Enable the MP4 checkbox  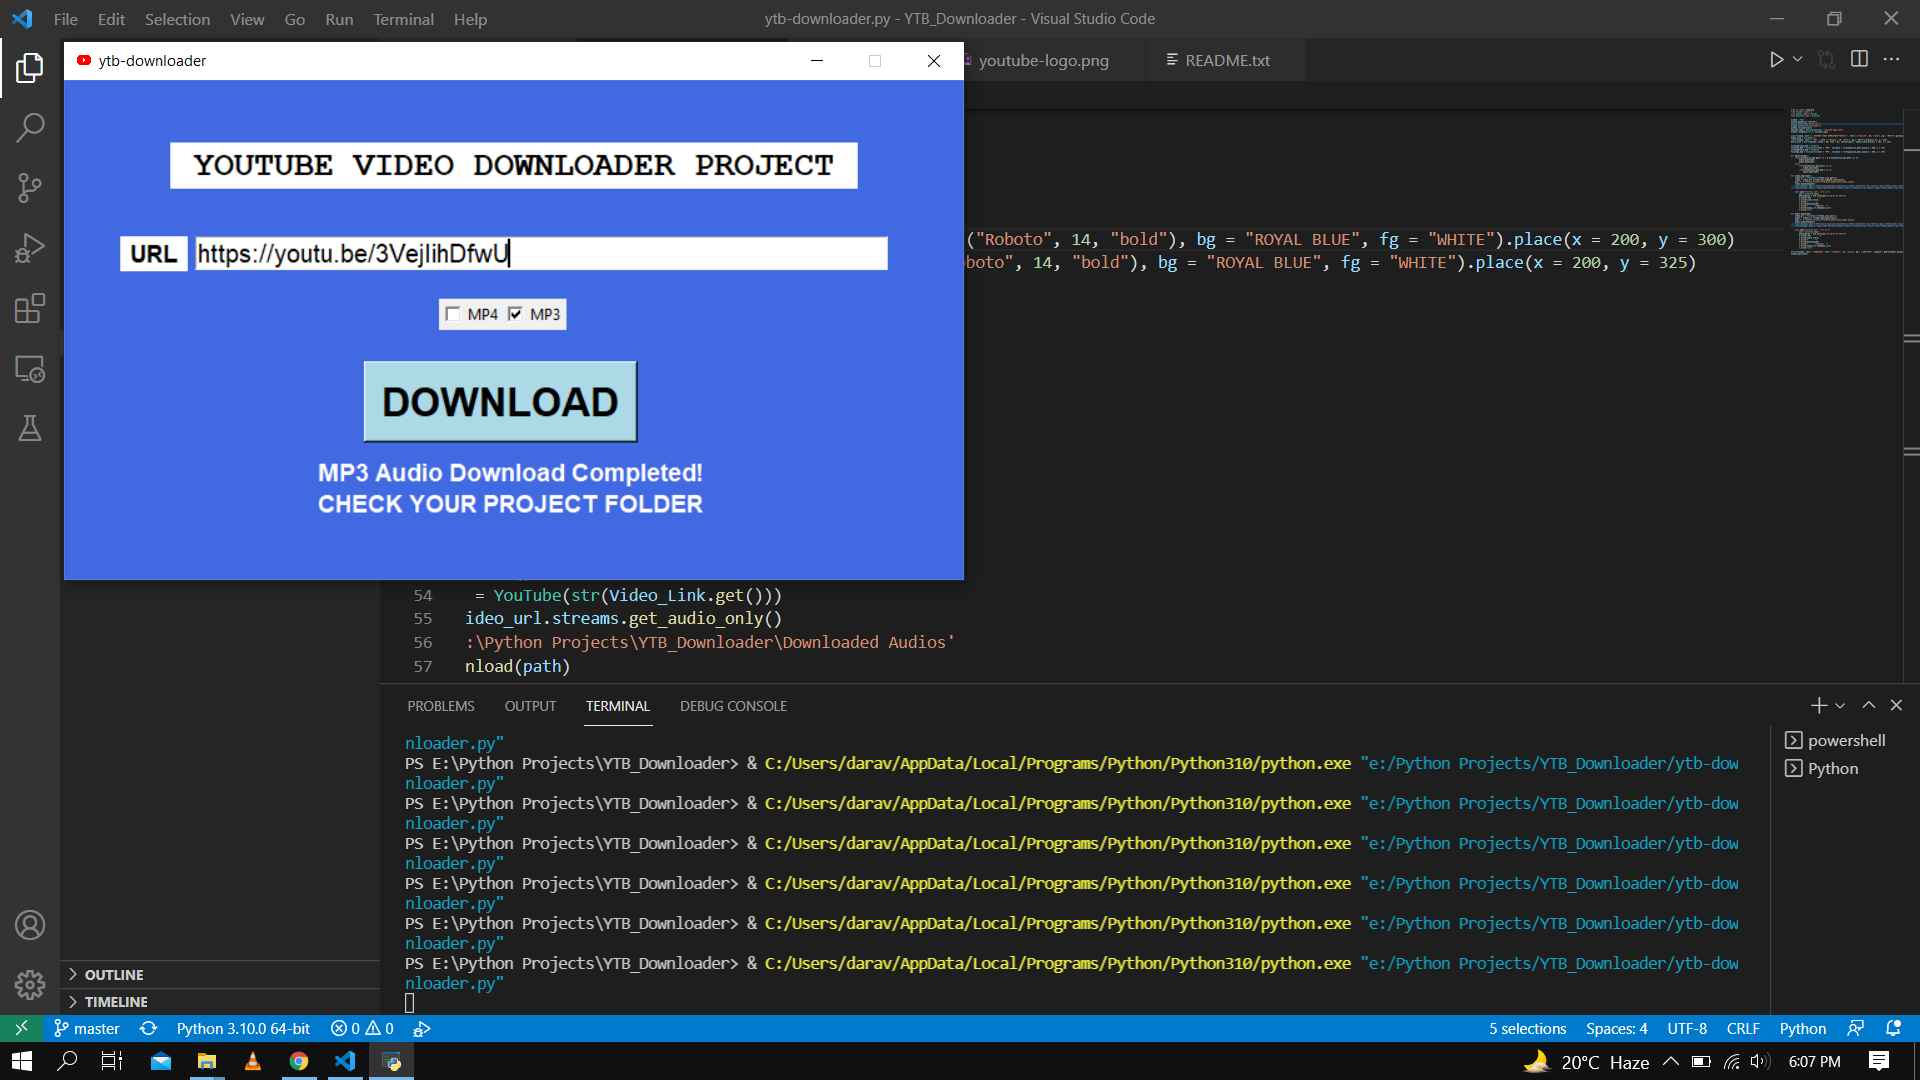click(453, 314)
